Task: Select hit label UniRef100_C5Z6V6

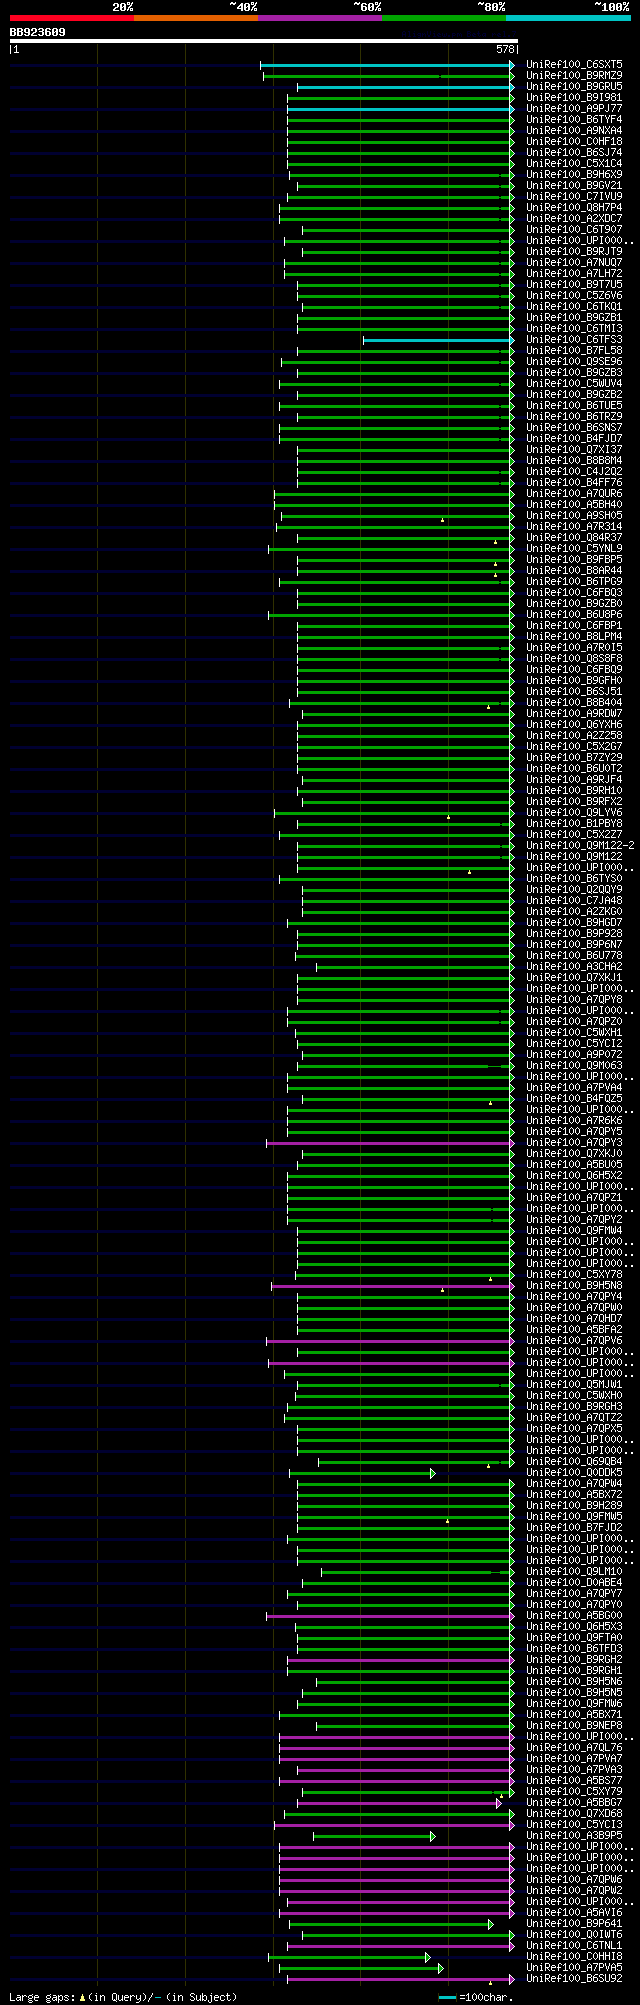Action: pos(574,296)
